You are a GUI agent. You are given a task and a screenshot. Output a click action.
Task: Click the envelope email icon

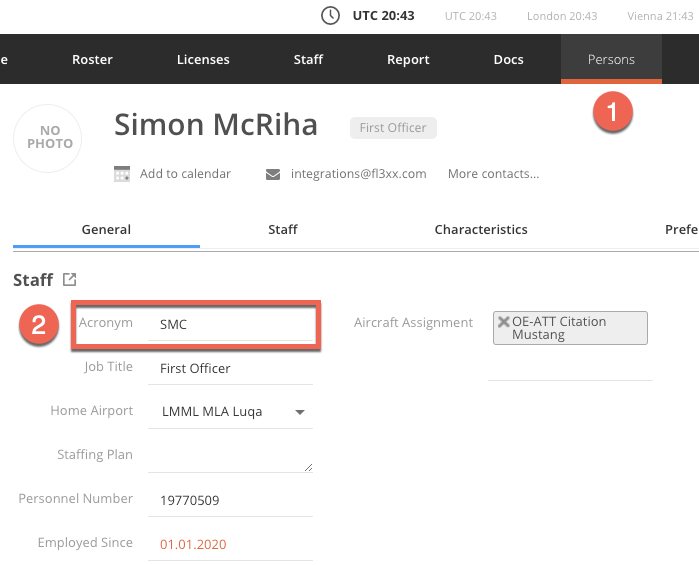pos(273,174)
